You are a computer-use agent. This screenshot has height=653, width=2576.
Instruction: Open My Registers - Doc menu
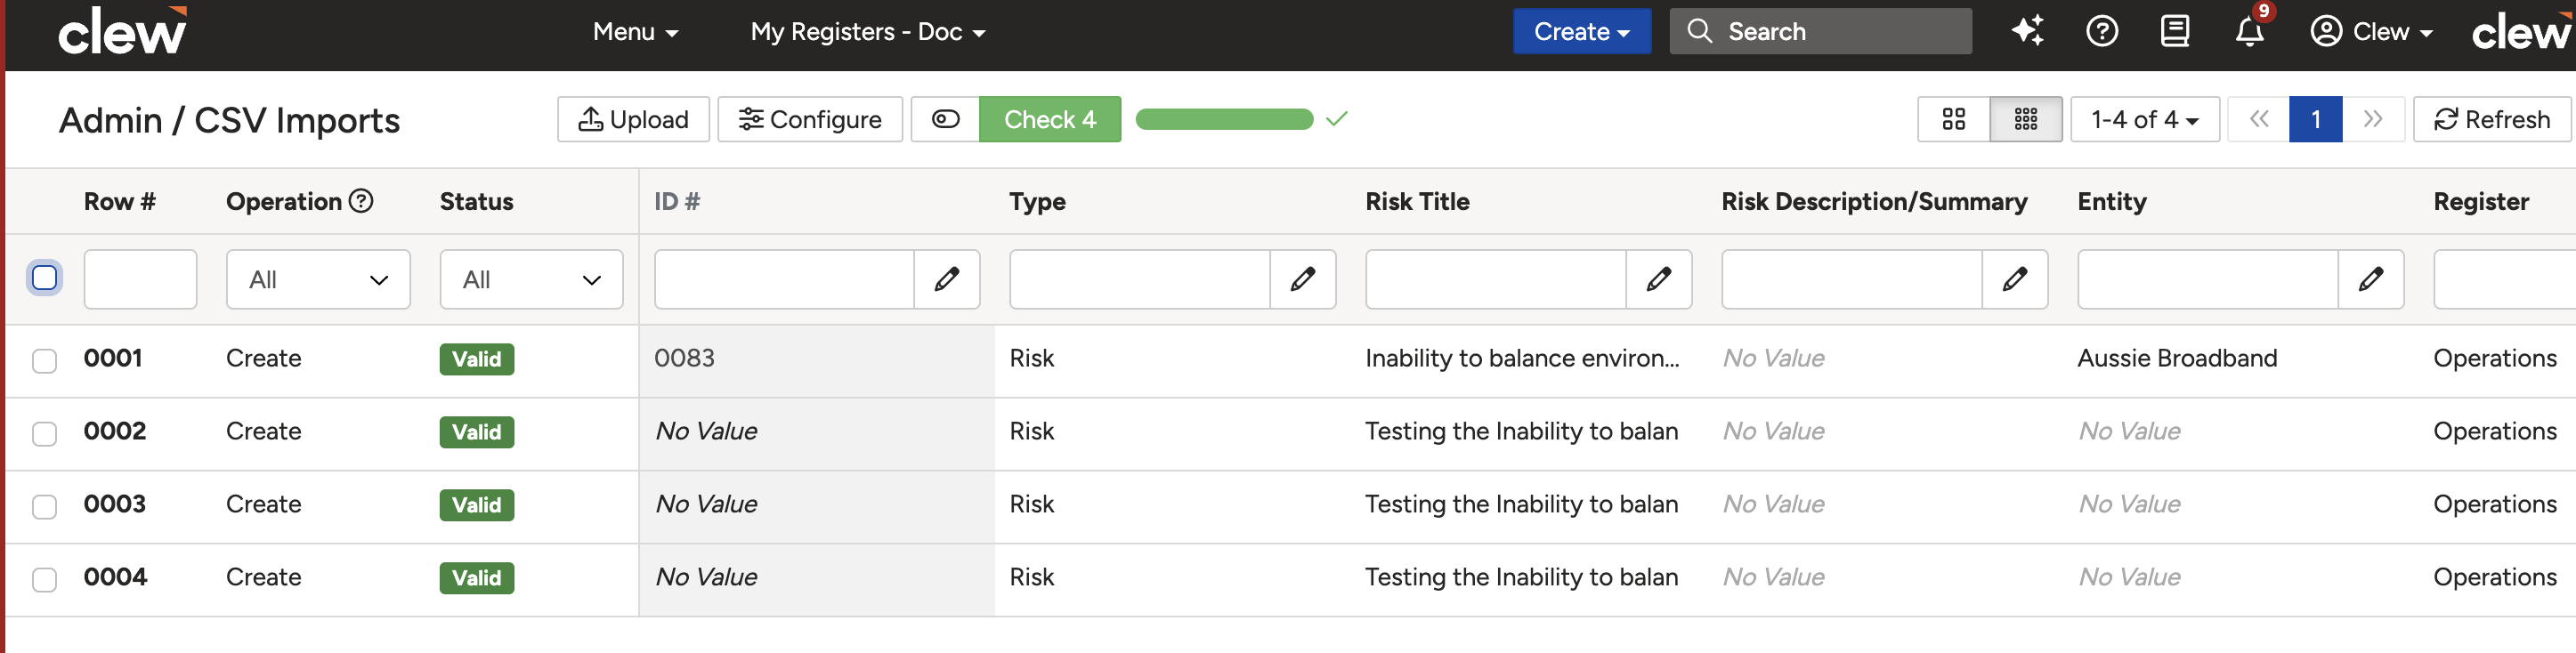coord(867,32)
